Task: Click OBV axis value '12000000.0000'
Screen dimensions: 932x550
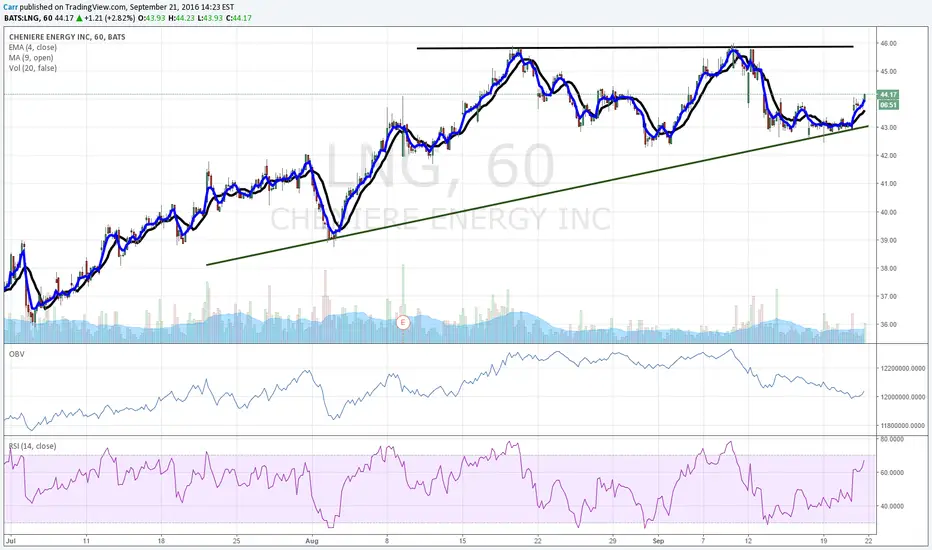Action: tap(904, 397)
